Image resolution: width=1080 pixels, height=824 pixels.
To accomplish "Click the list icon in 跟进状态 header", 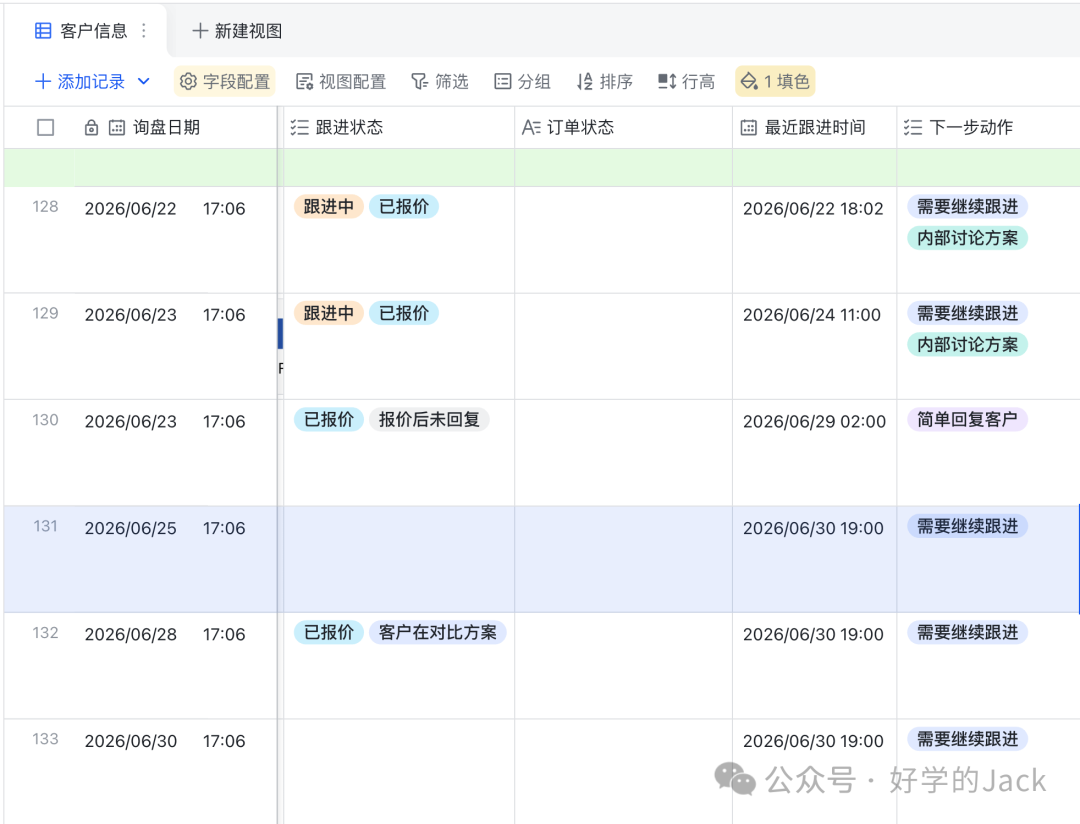I will 300,127.
